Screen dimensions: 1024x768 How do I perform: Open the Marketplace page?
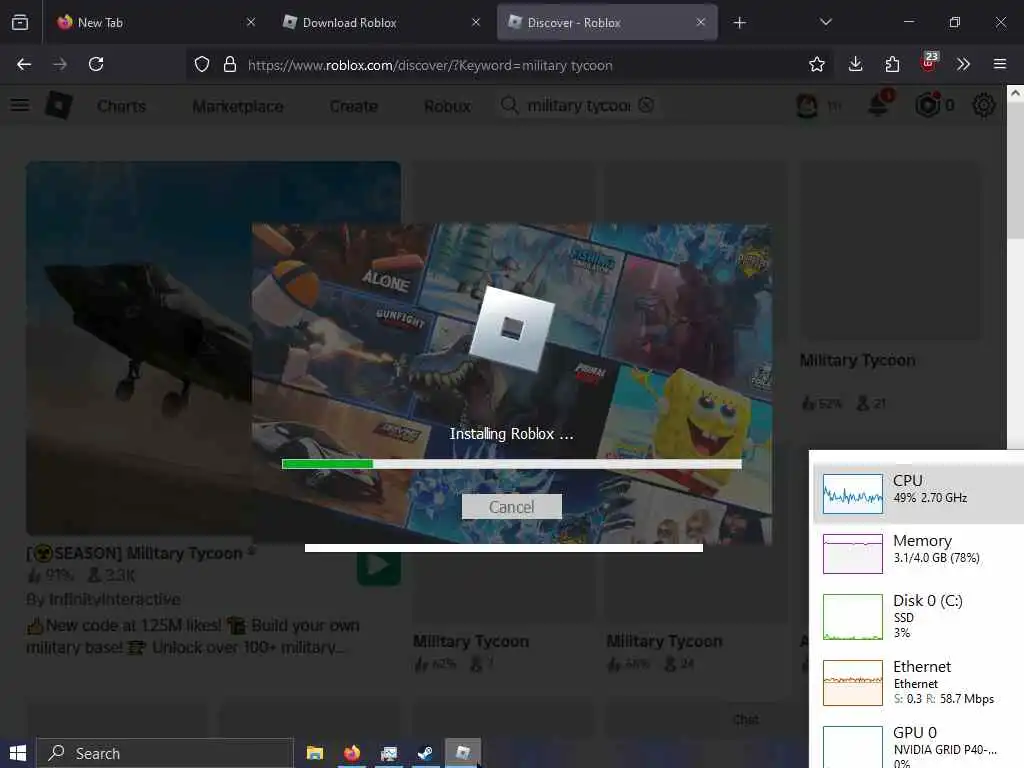pos(238,106)
